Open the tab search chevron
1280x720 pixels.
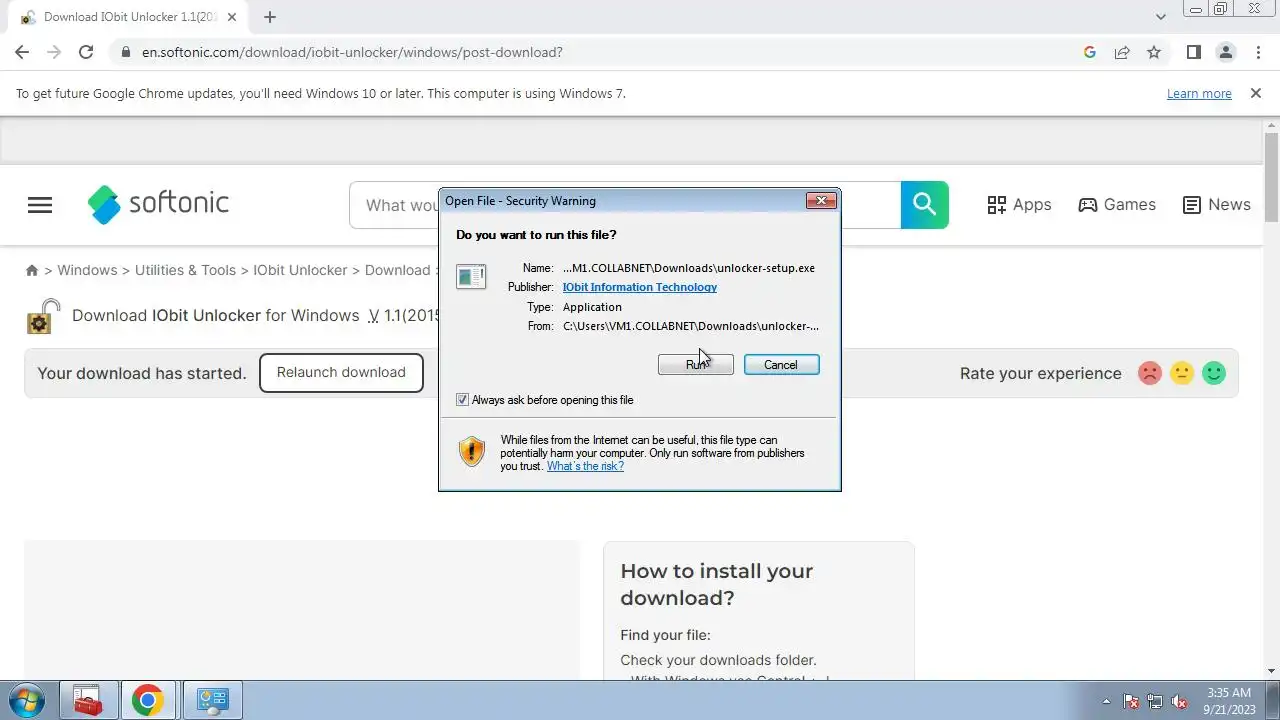click(1161, 17)
